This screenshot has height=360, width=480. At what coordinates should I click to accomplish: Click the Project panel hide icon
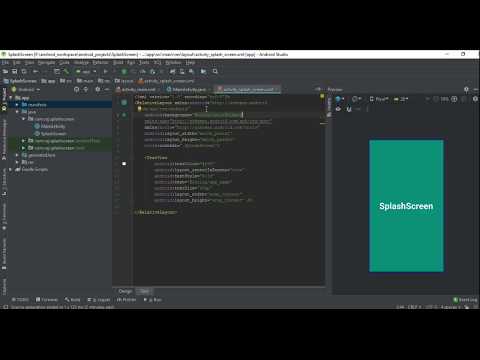click(x=107, y=89)
